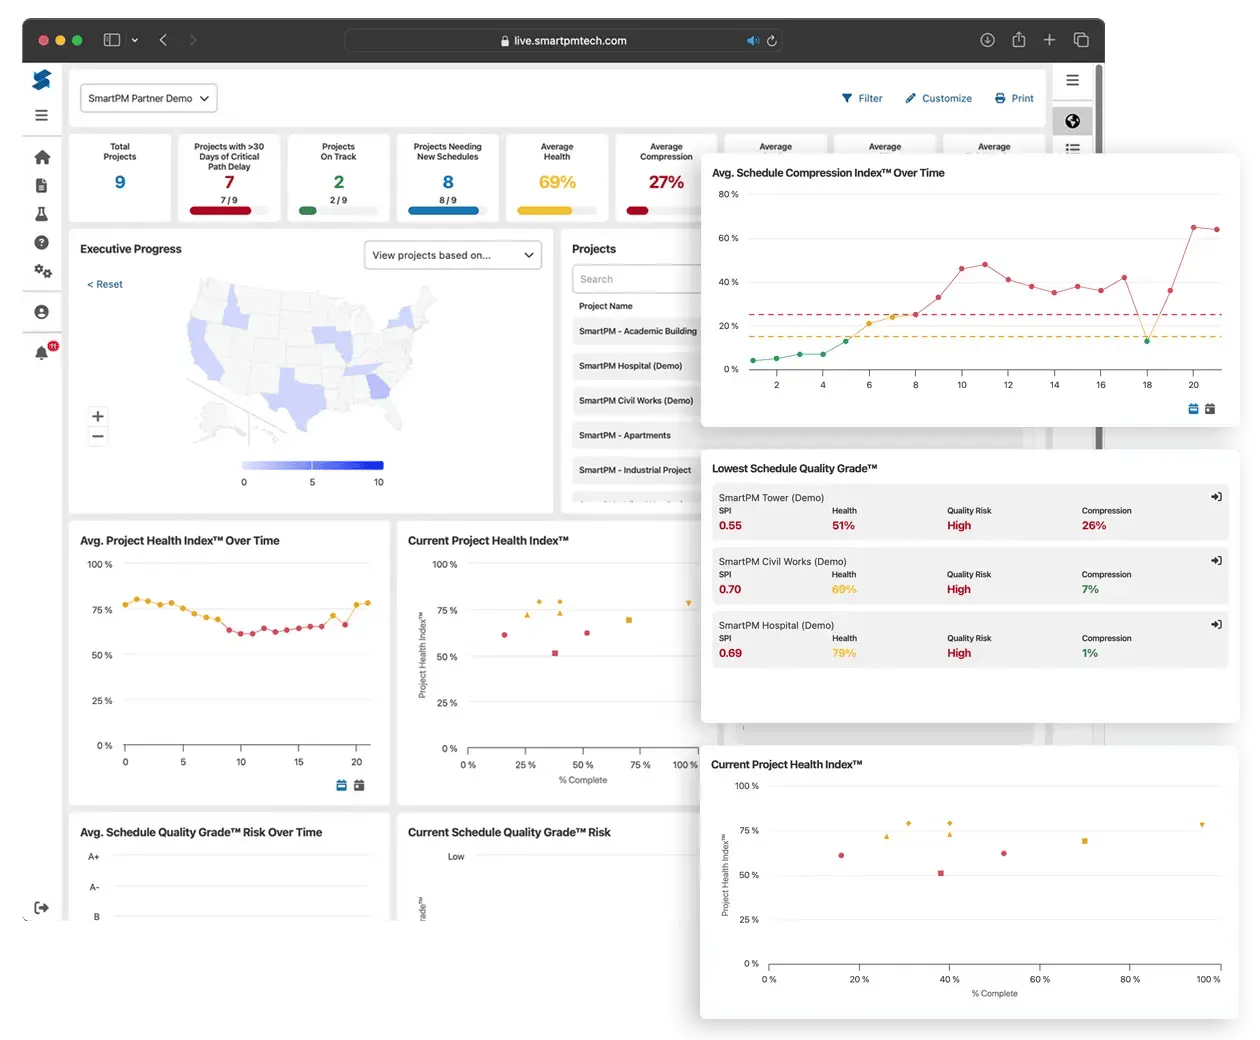The height and width of the screenshot is (1040, 1260).
Task: Open settings gears icon in sidebar
Action: point(42,271)
